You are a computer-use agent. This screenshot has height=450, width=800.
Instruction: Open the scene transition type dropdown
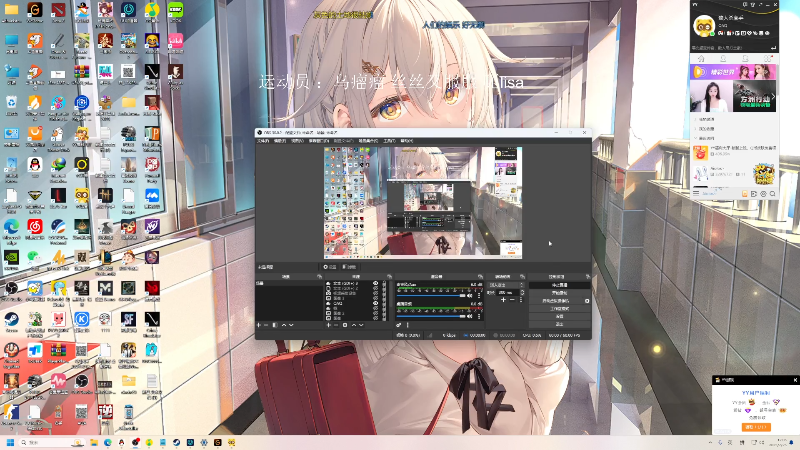(506, 285)
